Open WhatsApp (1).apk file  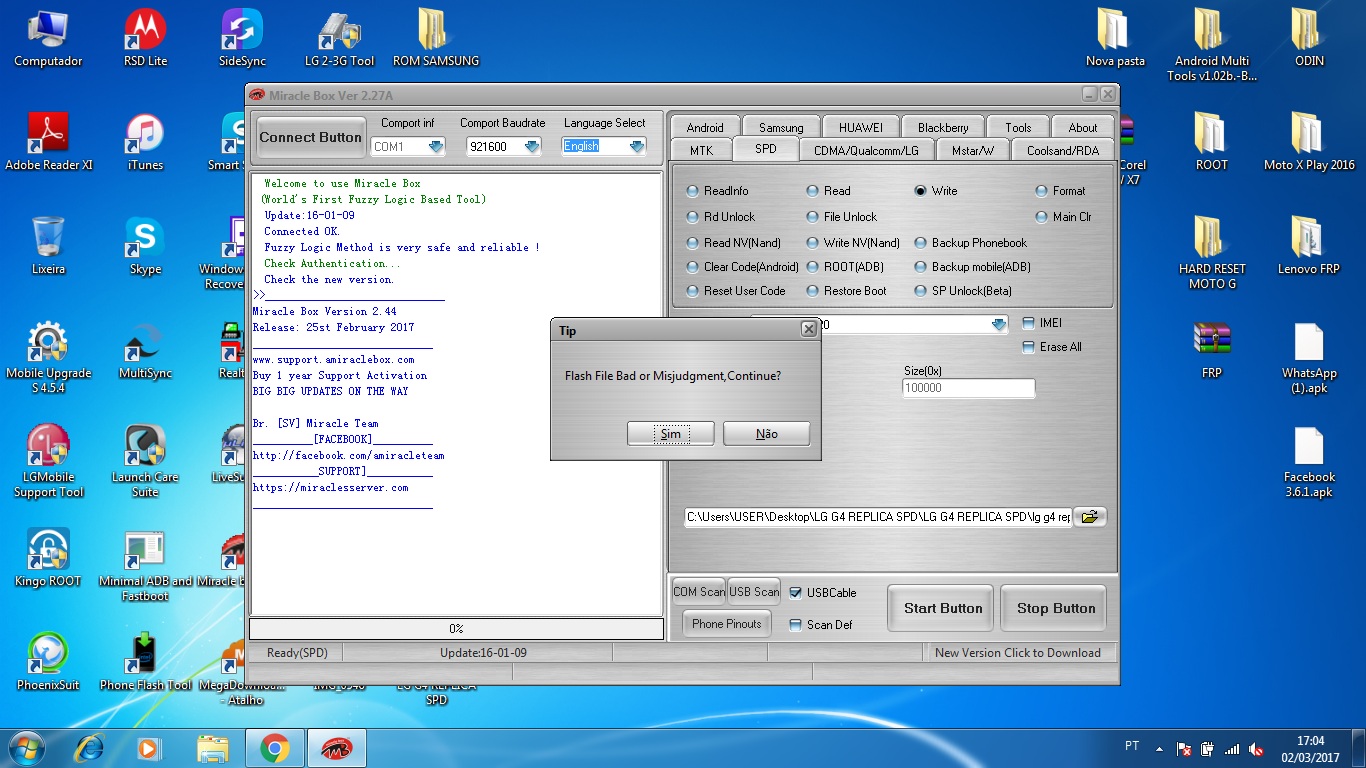(x=1309, y=357)
